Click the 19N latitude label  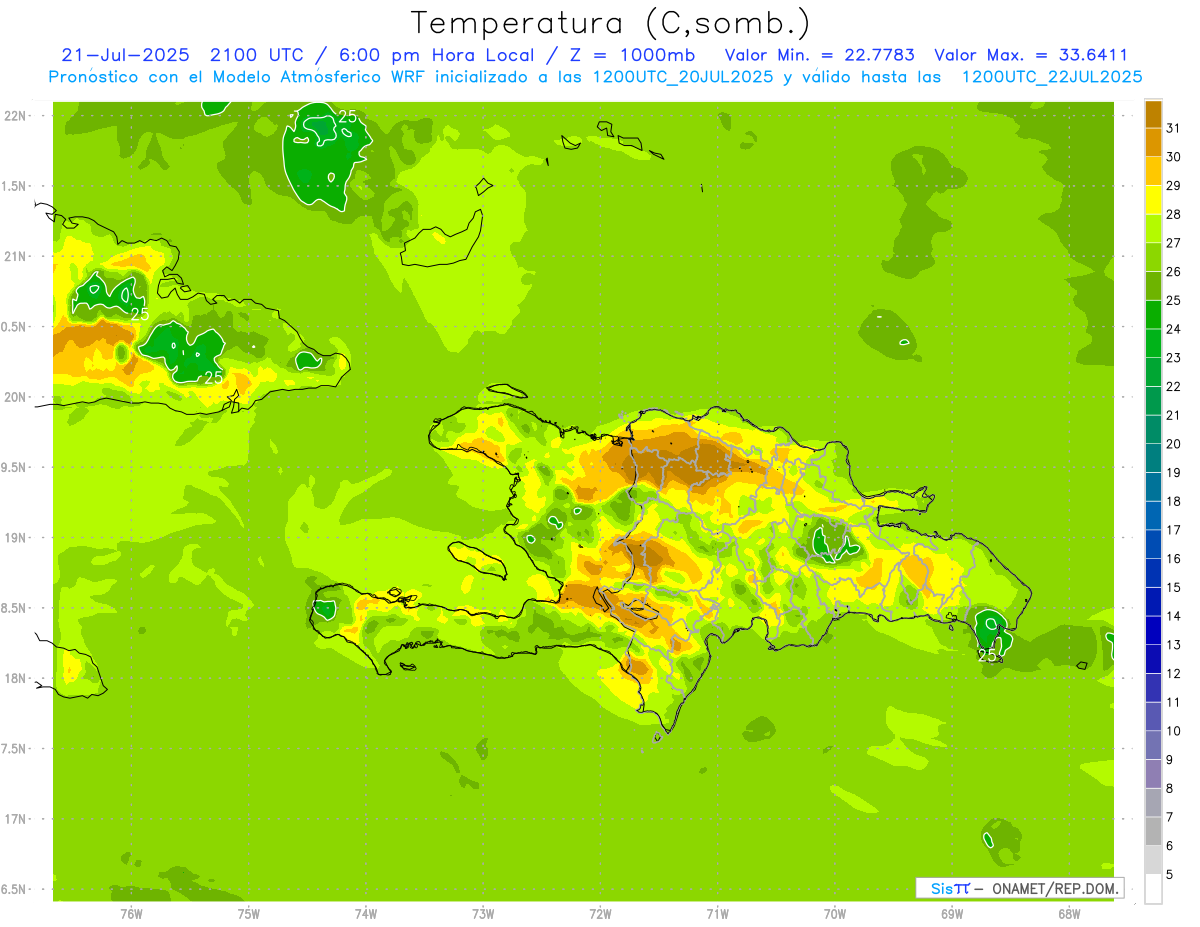(x=15, y=538)
